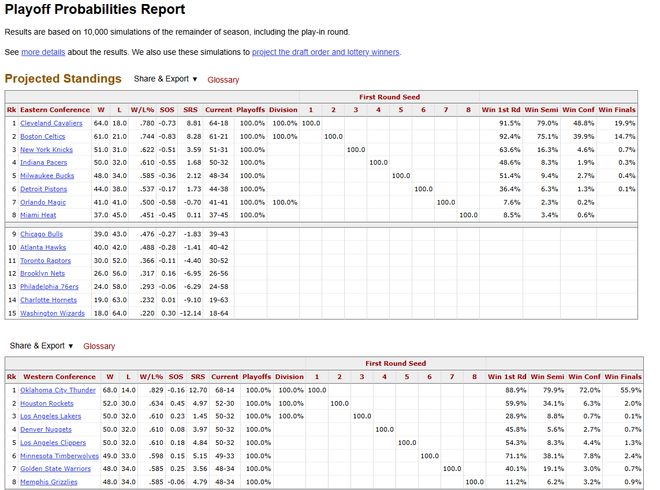Open the Philadelphia 76ers team link
This screenshot has width=660, height=490.
tap(49, 287)
